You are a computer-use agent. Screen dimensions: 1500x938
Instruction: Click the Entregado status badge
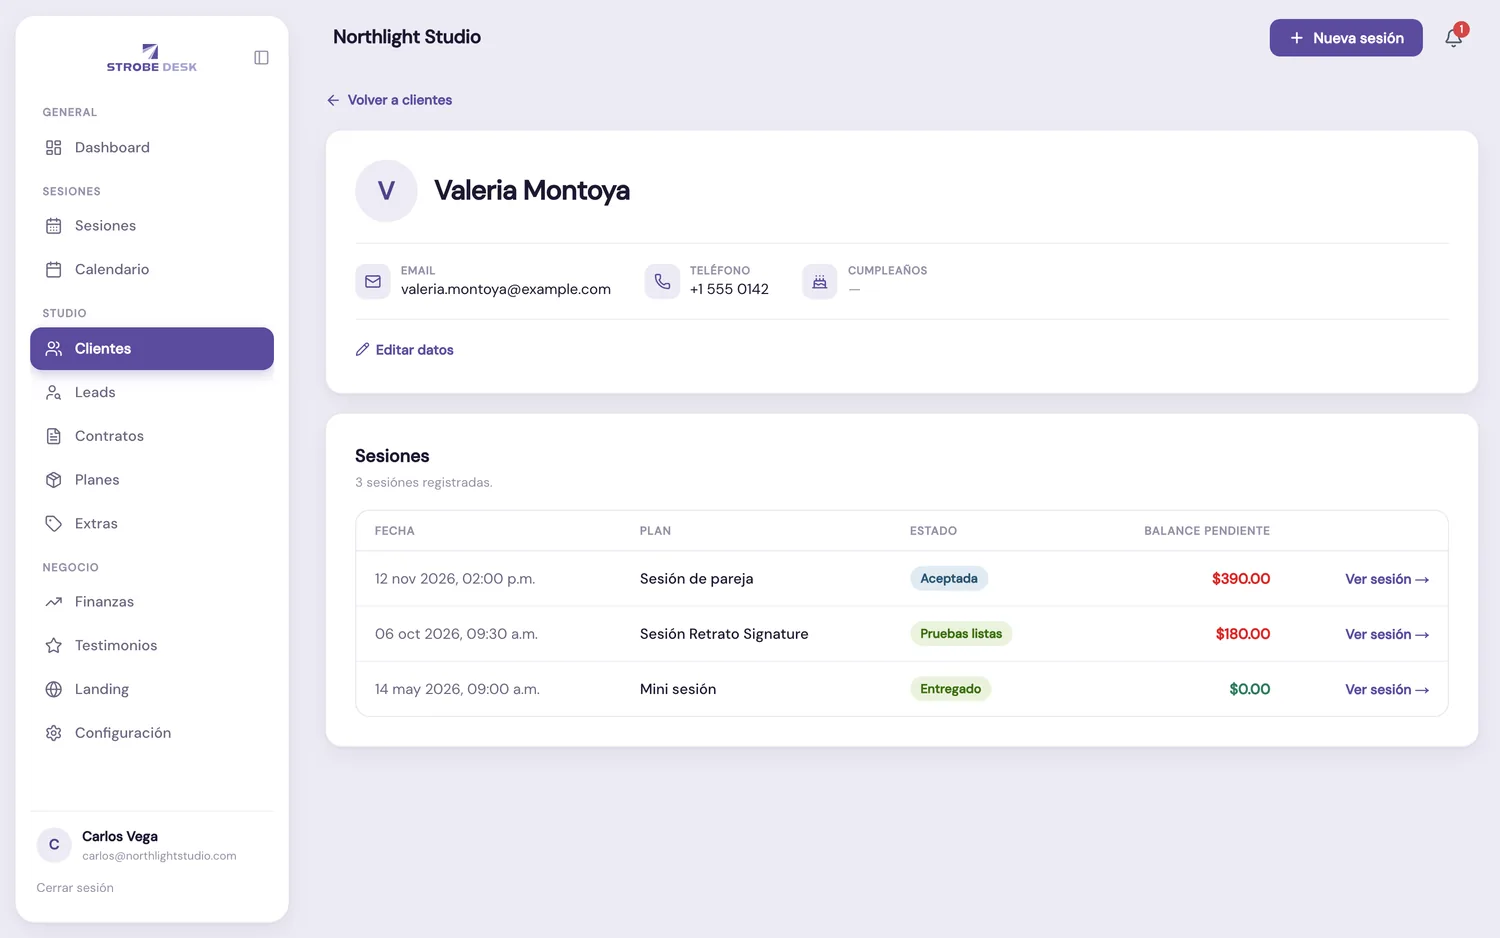tap(950, 689)
